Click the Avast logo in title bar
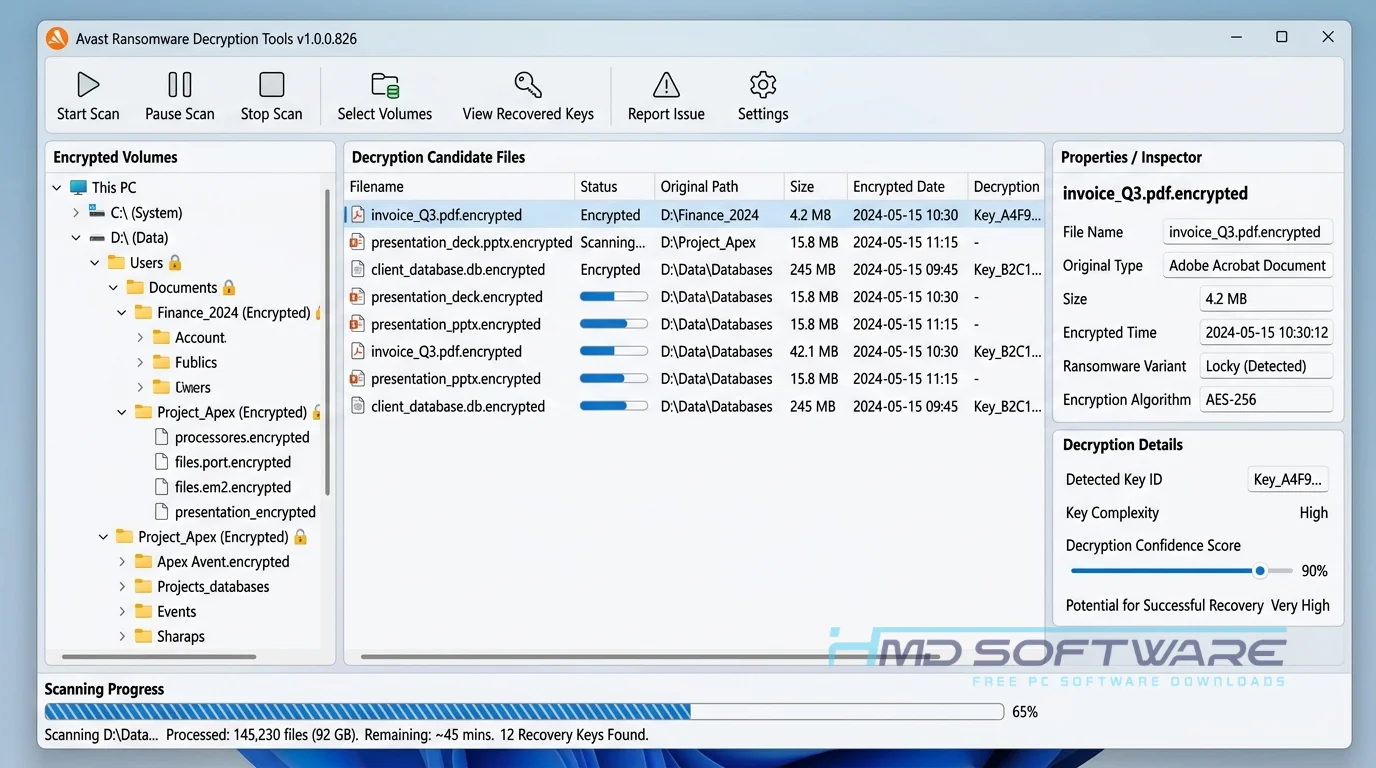The width and height of the screenshot is (1376, 768). point(57,38)
